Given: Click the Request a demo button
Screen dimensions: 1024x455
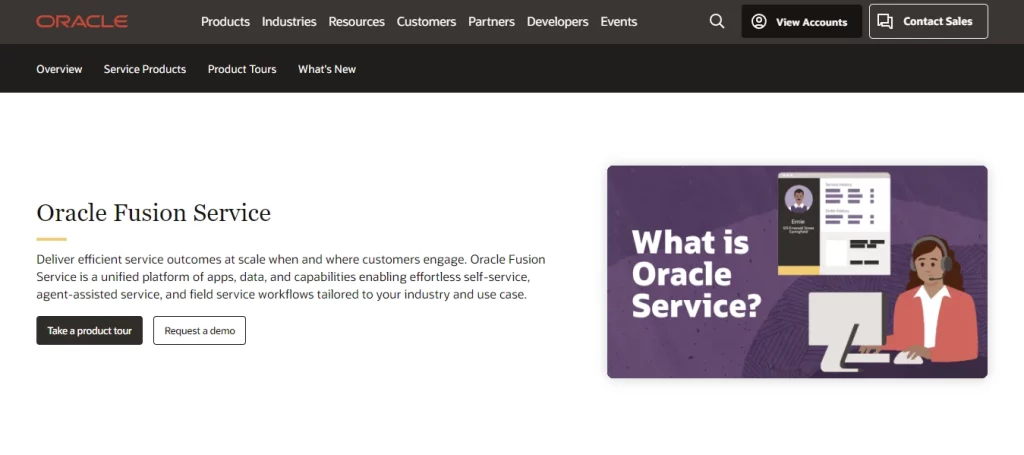Looking at the screenshot, I should point(200,330).
